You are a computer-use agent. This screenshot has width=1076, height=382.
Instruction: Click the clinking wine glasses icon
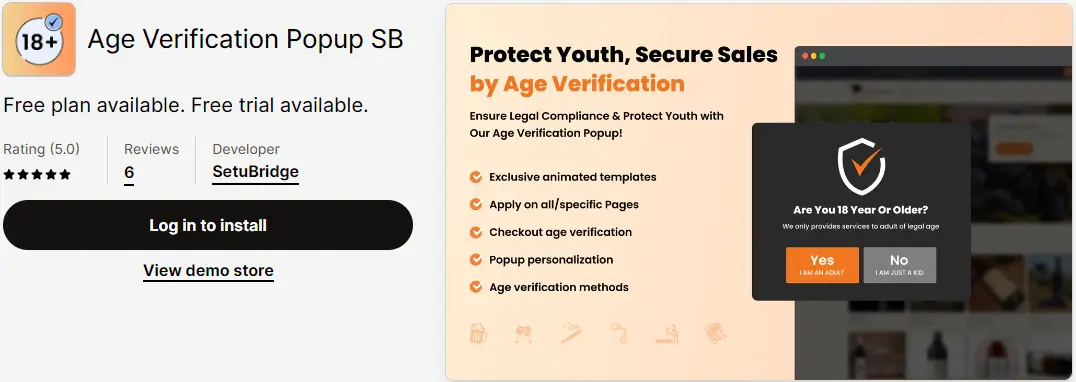point(524,334)
